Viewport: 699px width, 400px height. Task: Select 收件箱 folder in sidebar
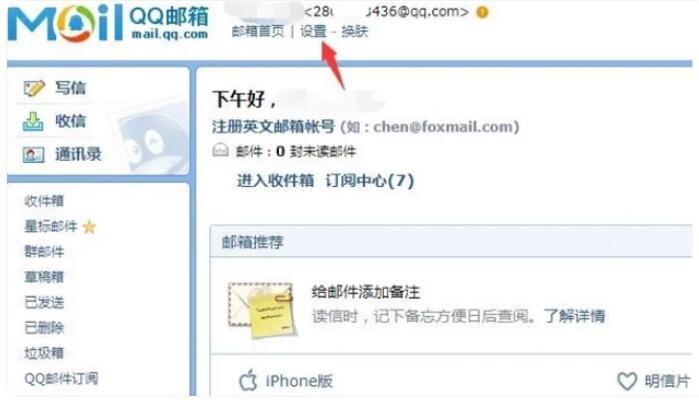pyautogui.click(x=44, y=201)
